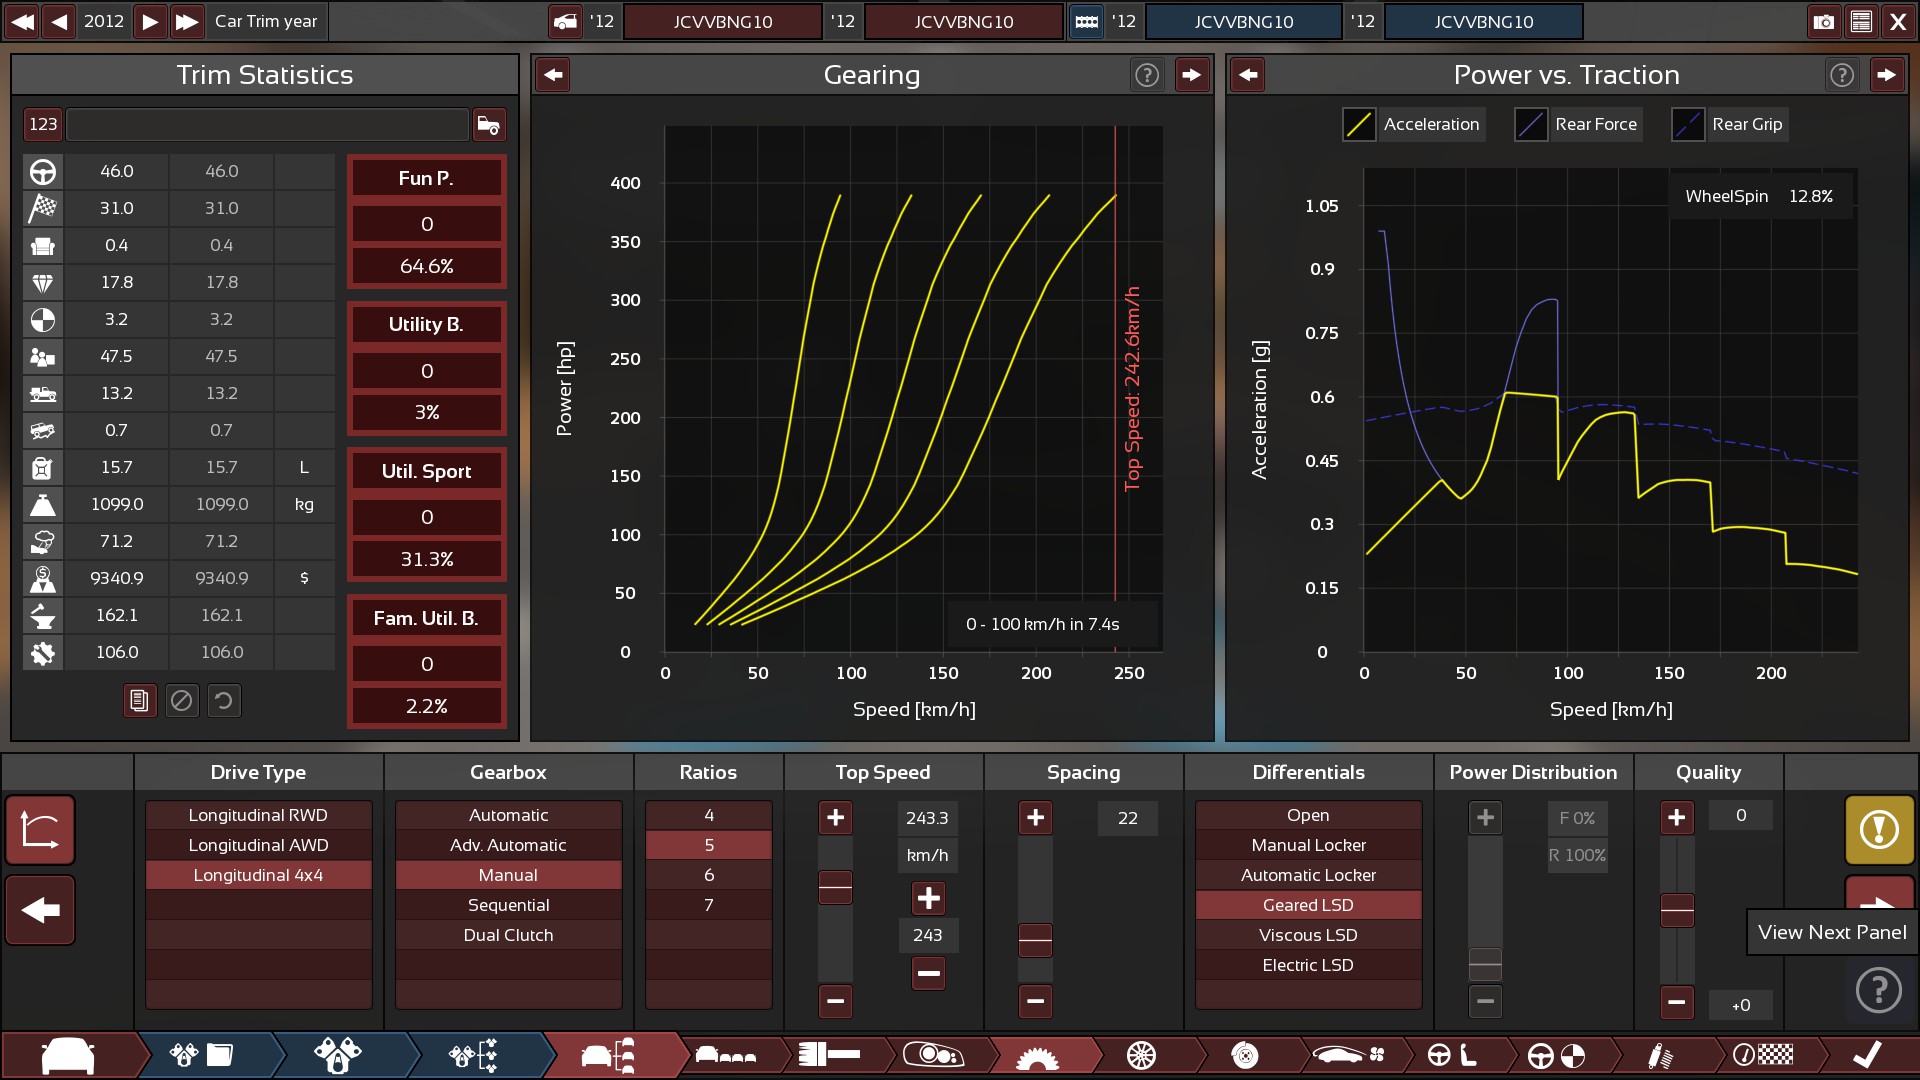Viewport: 1920px width, 1080px height.
Task: Select Viscous LSD differential
Action: pos(1308,935)
